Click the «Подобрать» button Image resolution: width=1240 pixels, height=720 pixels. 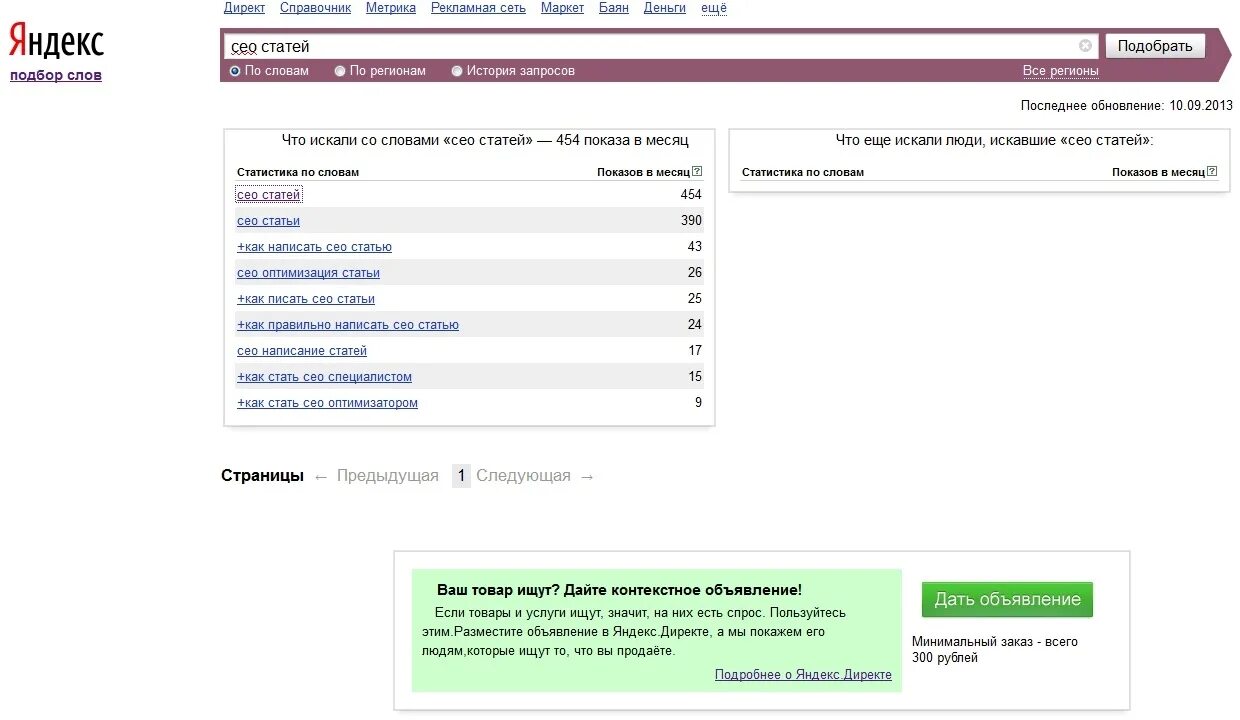tap(1155, 45)
